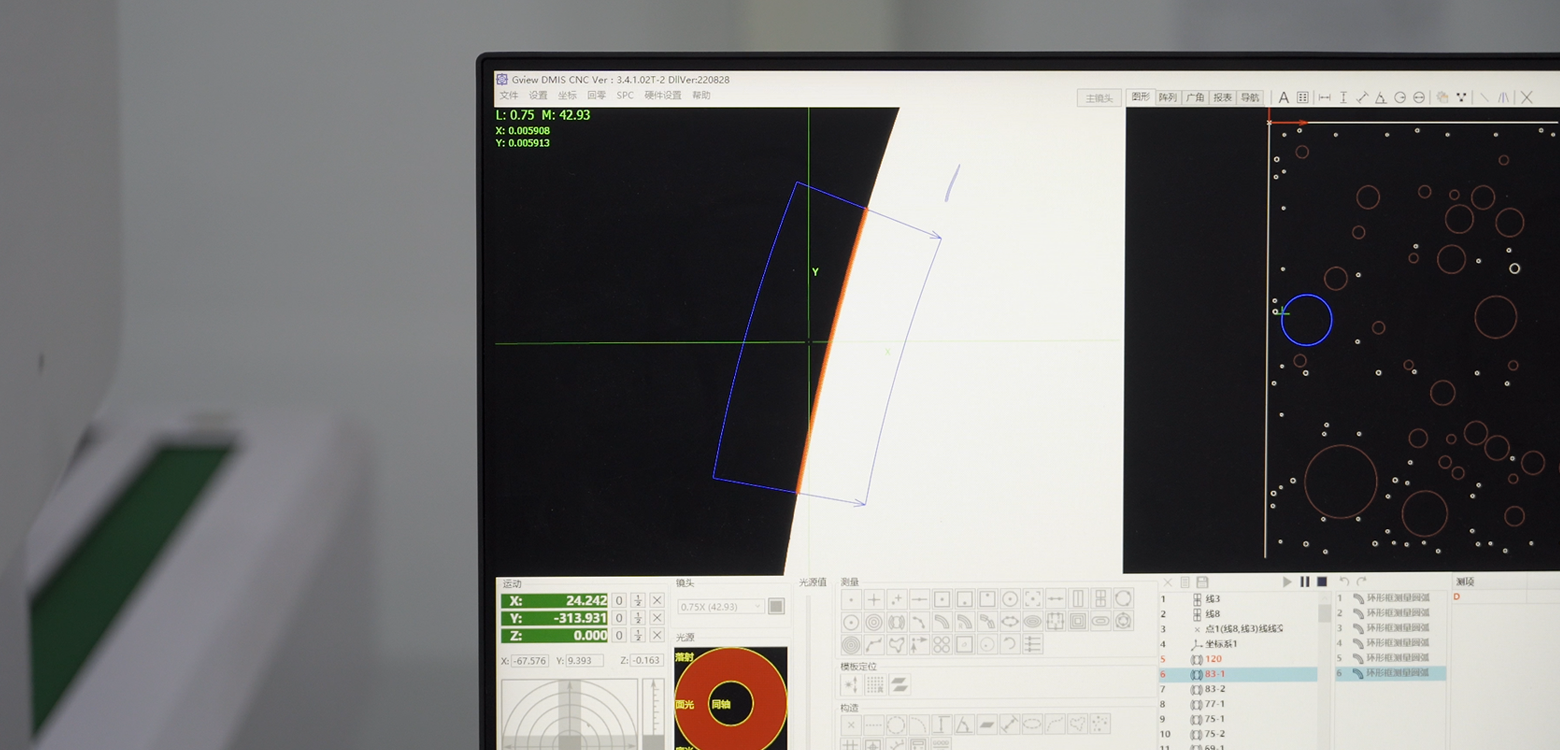Pause the running measurement program
The width and height of the screenshot is (1560, 750).
coord(1304,582)
